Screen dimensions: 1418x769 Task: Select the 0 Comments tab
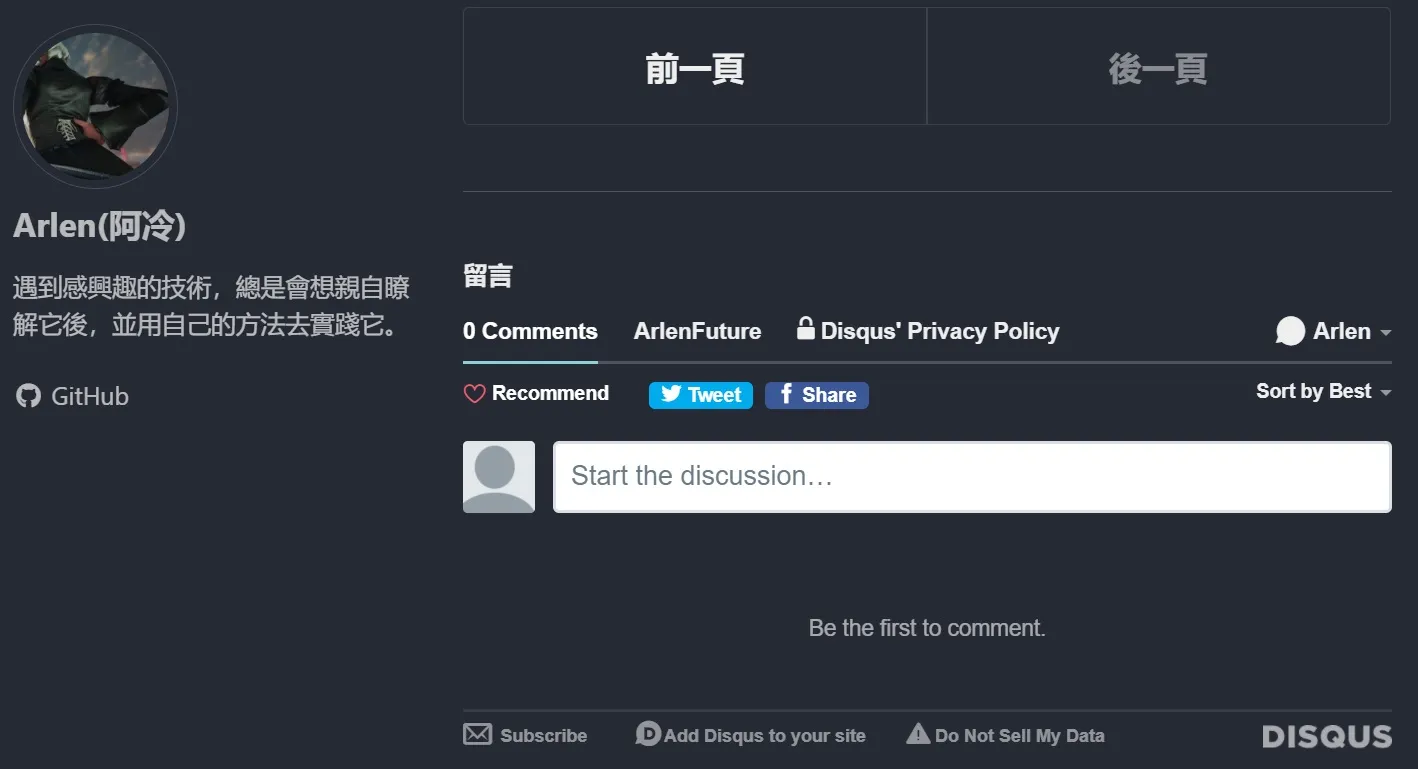click(x=530, y=332)
